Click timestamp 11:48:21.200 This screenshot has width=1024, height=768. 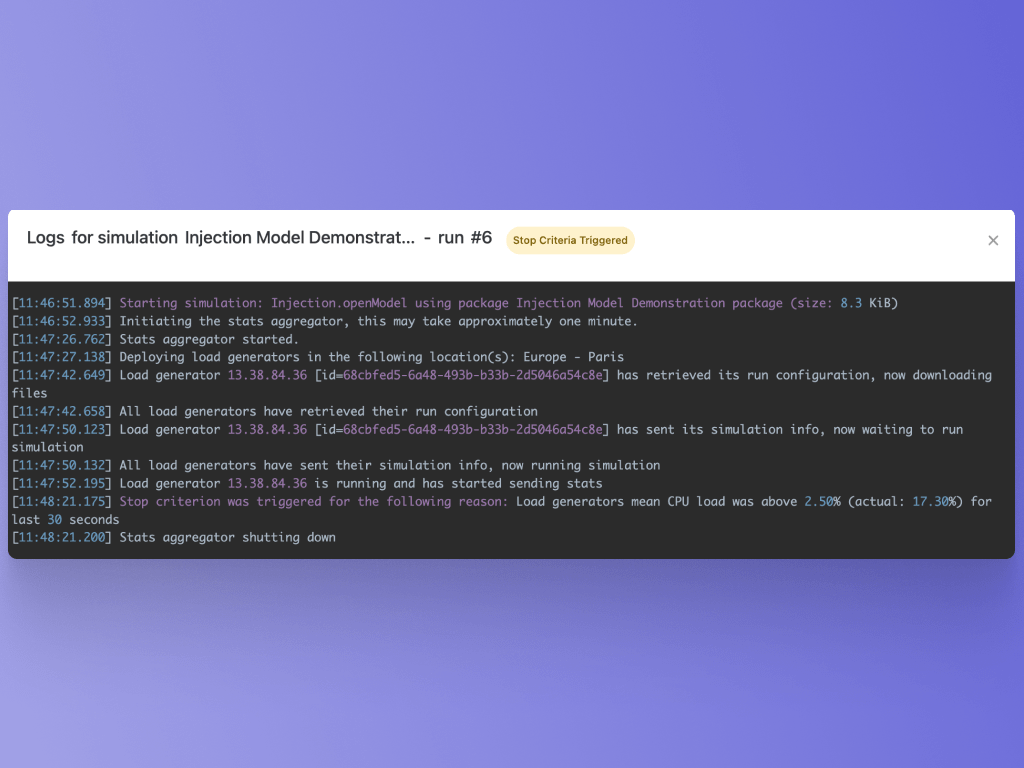(61, 537)
